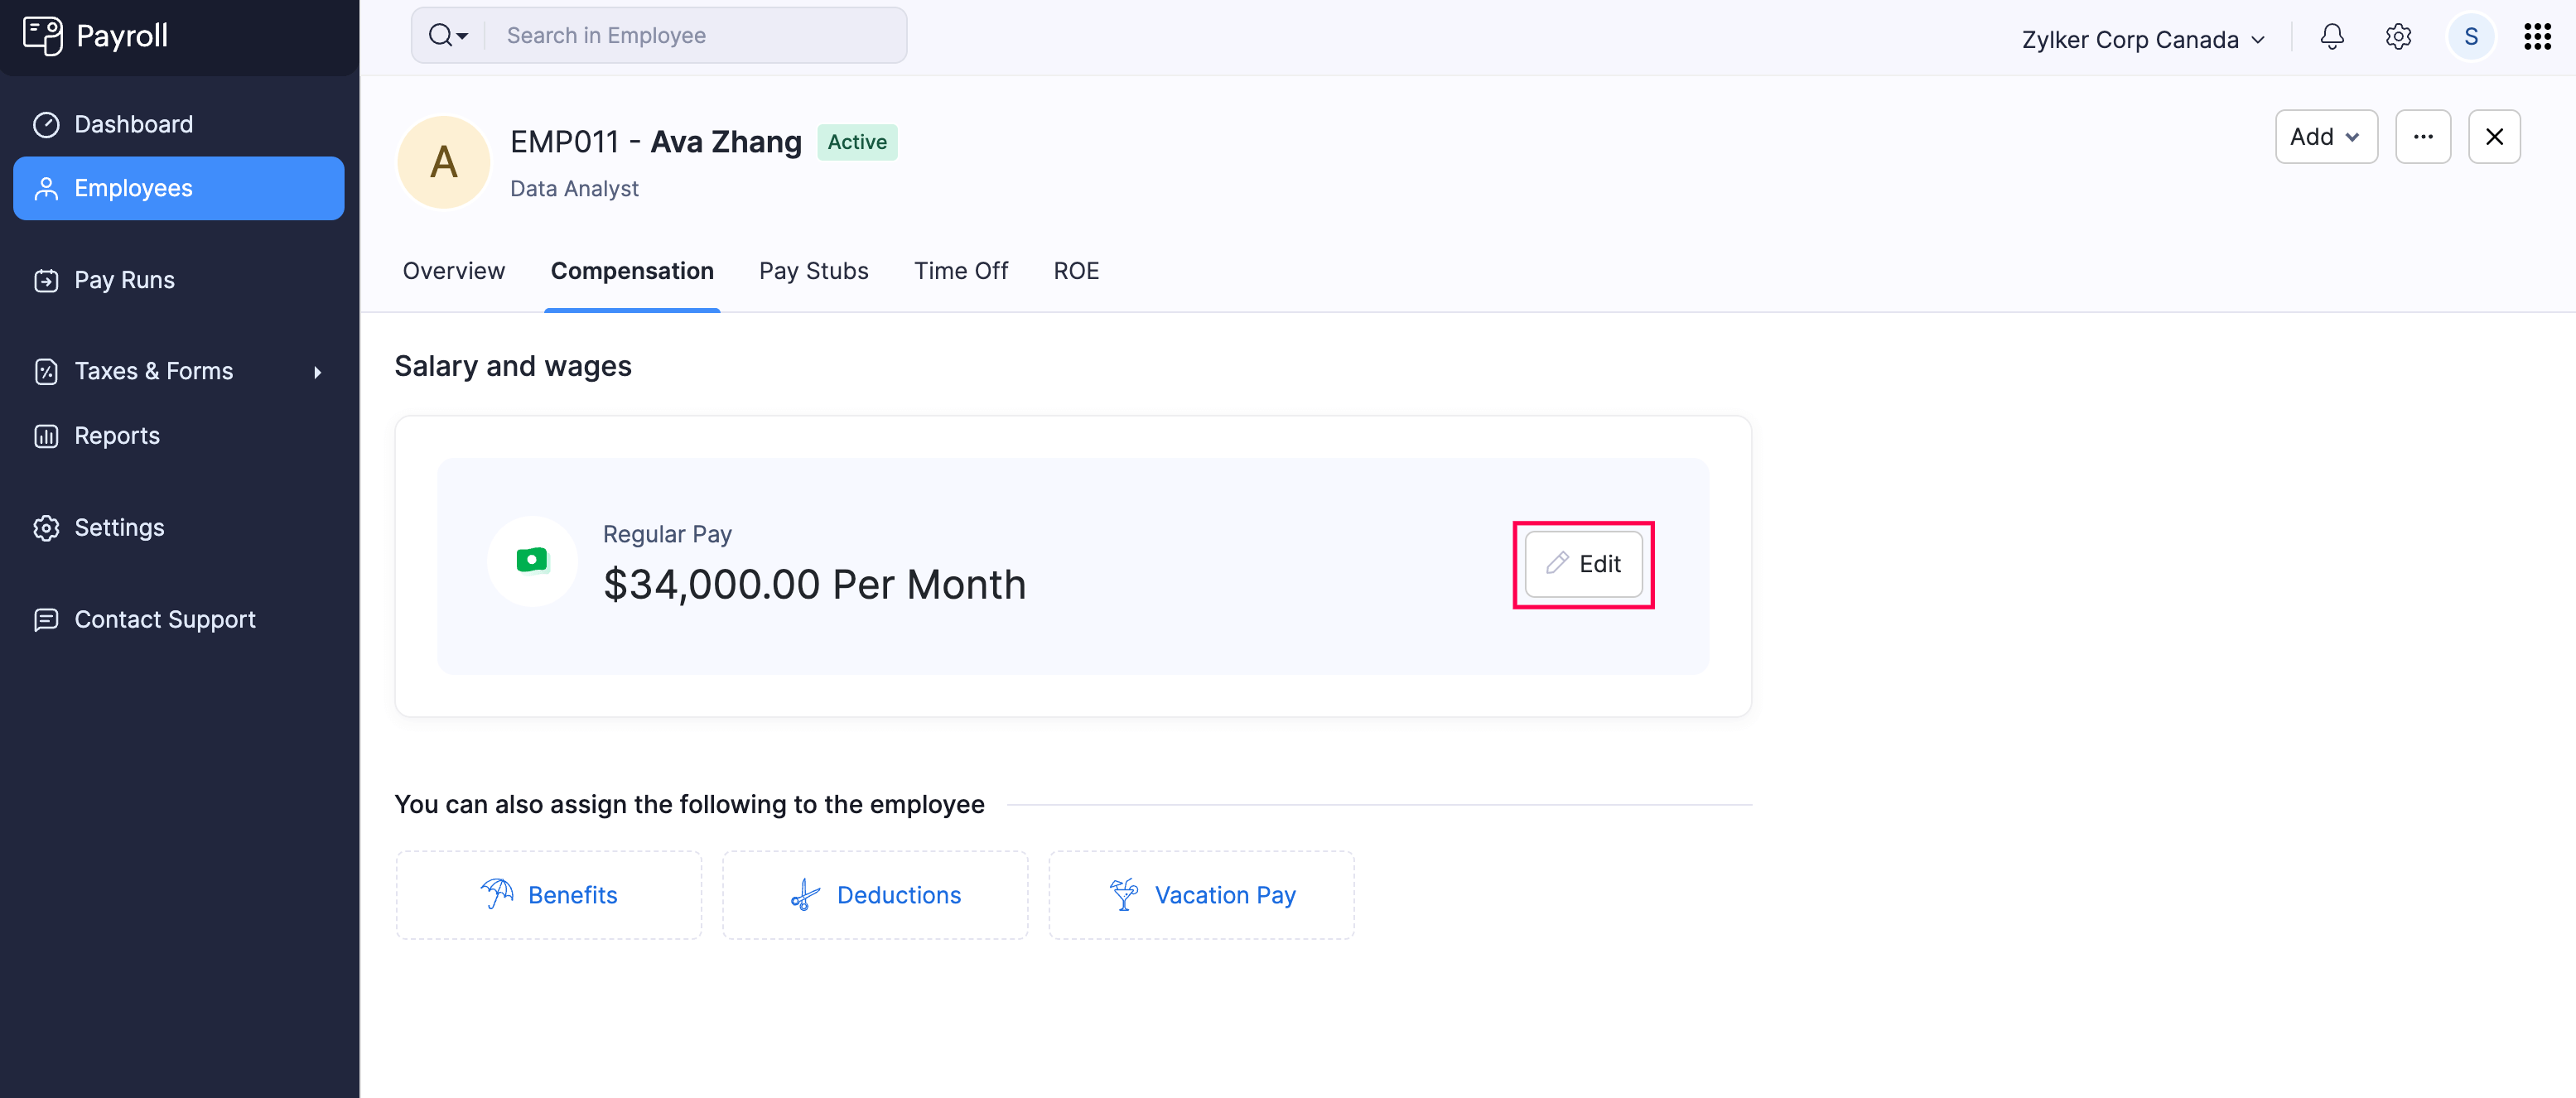The height and width of the screenshot is (1098, 2576).
Task: Assign Deductions to Ava Zhang
Action: tap(874, 894)
